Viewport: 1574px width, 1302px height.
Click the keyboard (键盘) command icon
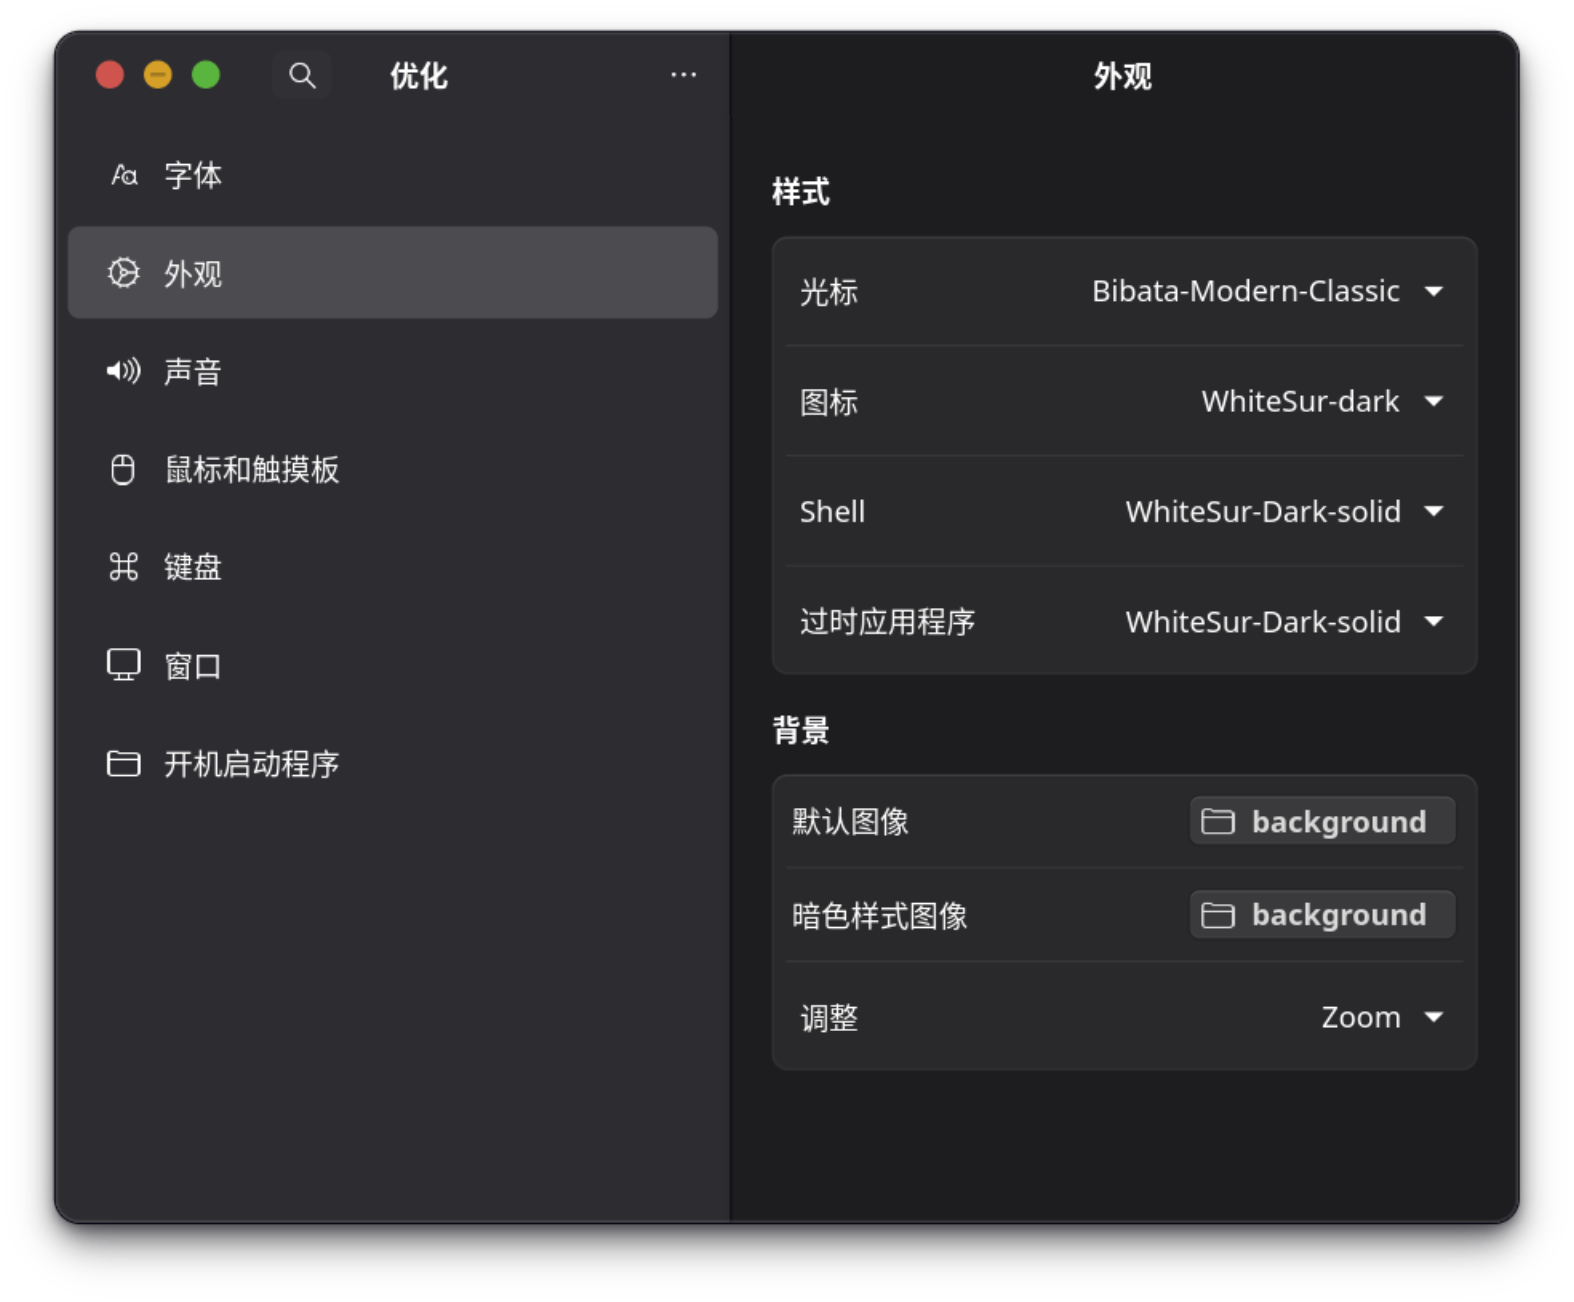pos(123,567)
